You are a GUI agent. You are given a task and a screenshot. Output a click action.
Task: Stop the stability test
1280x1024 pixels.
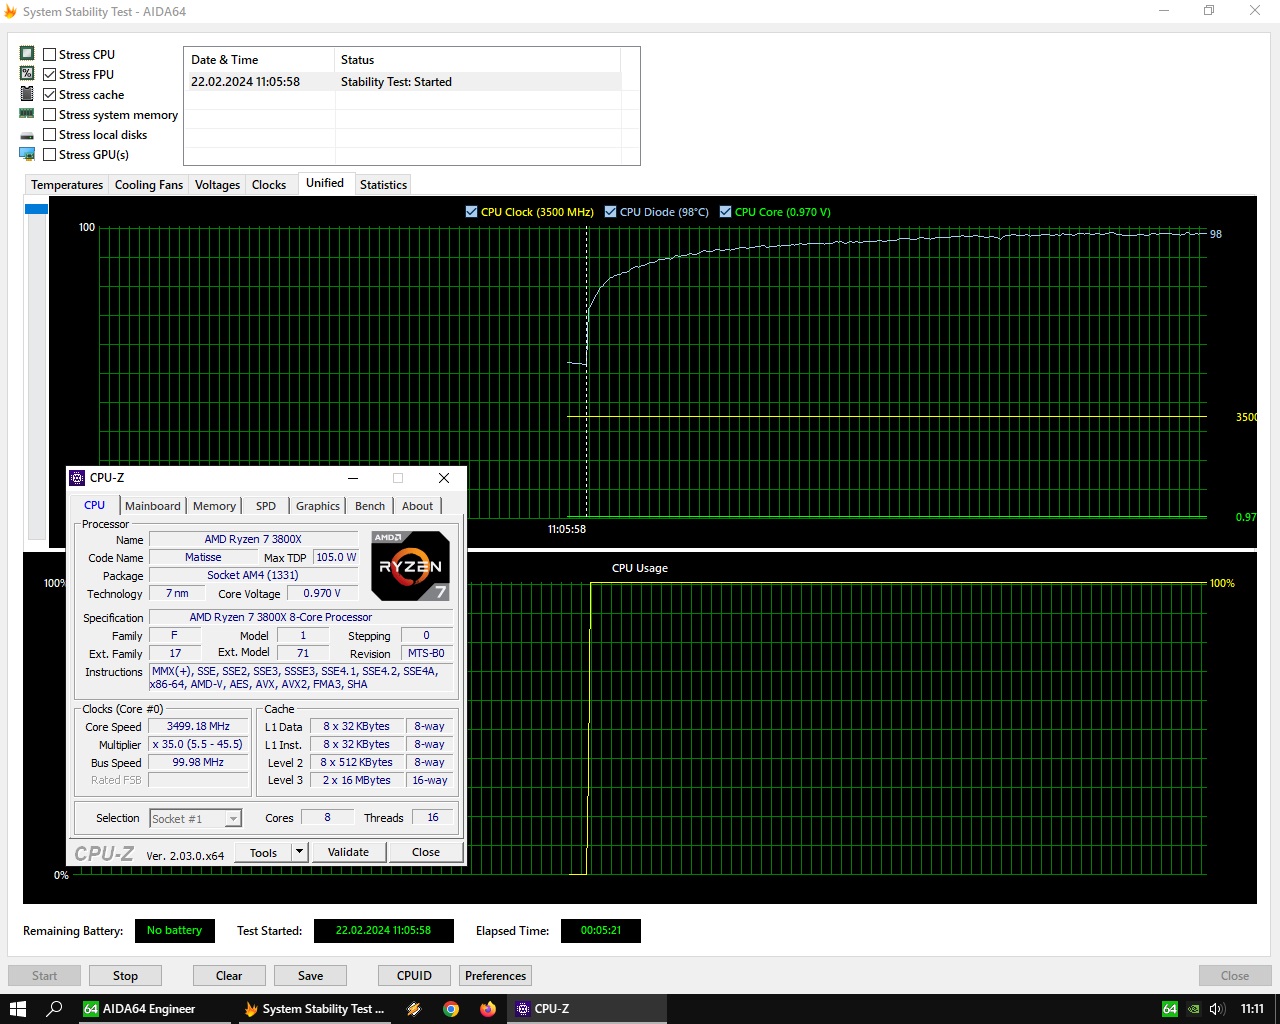[125, 976]
